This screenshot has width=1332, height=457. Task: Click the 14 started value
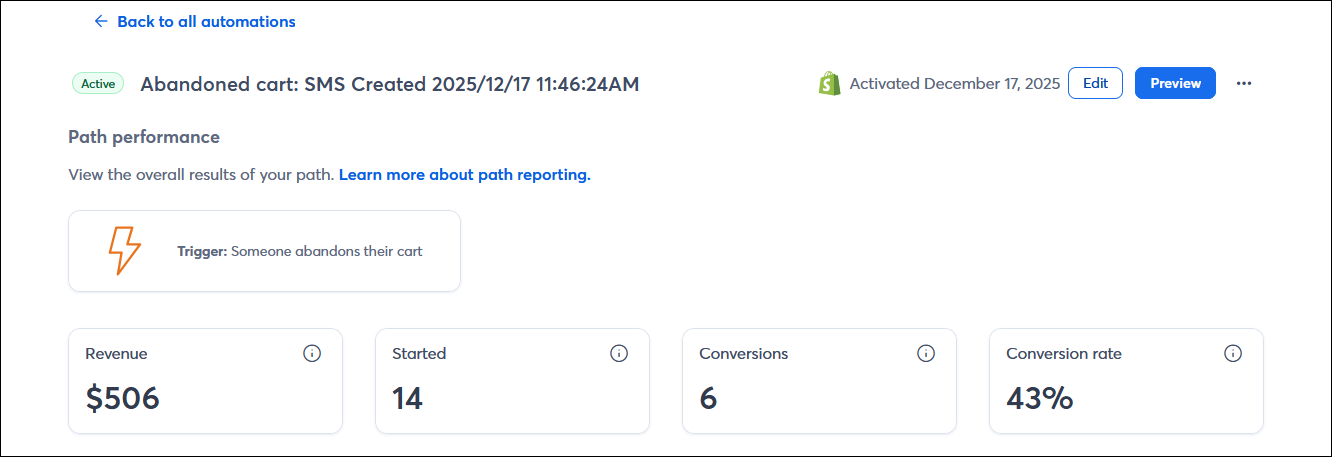click(408, 398)
